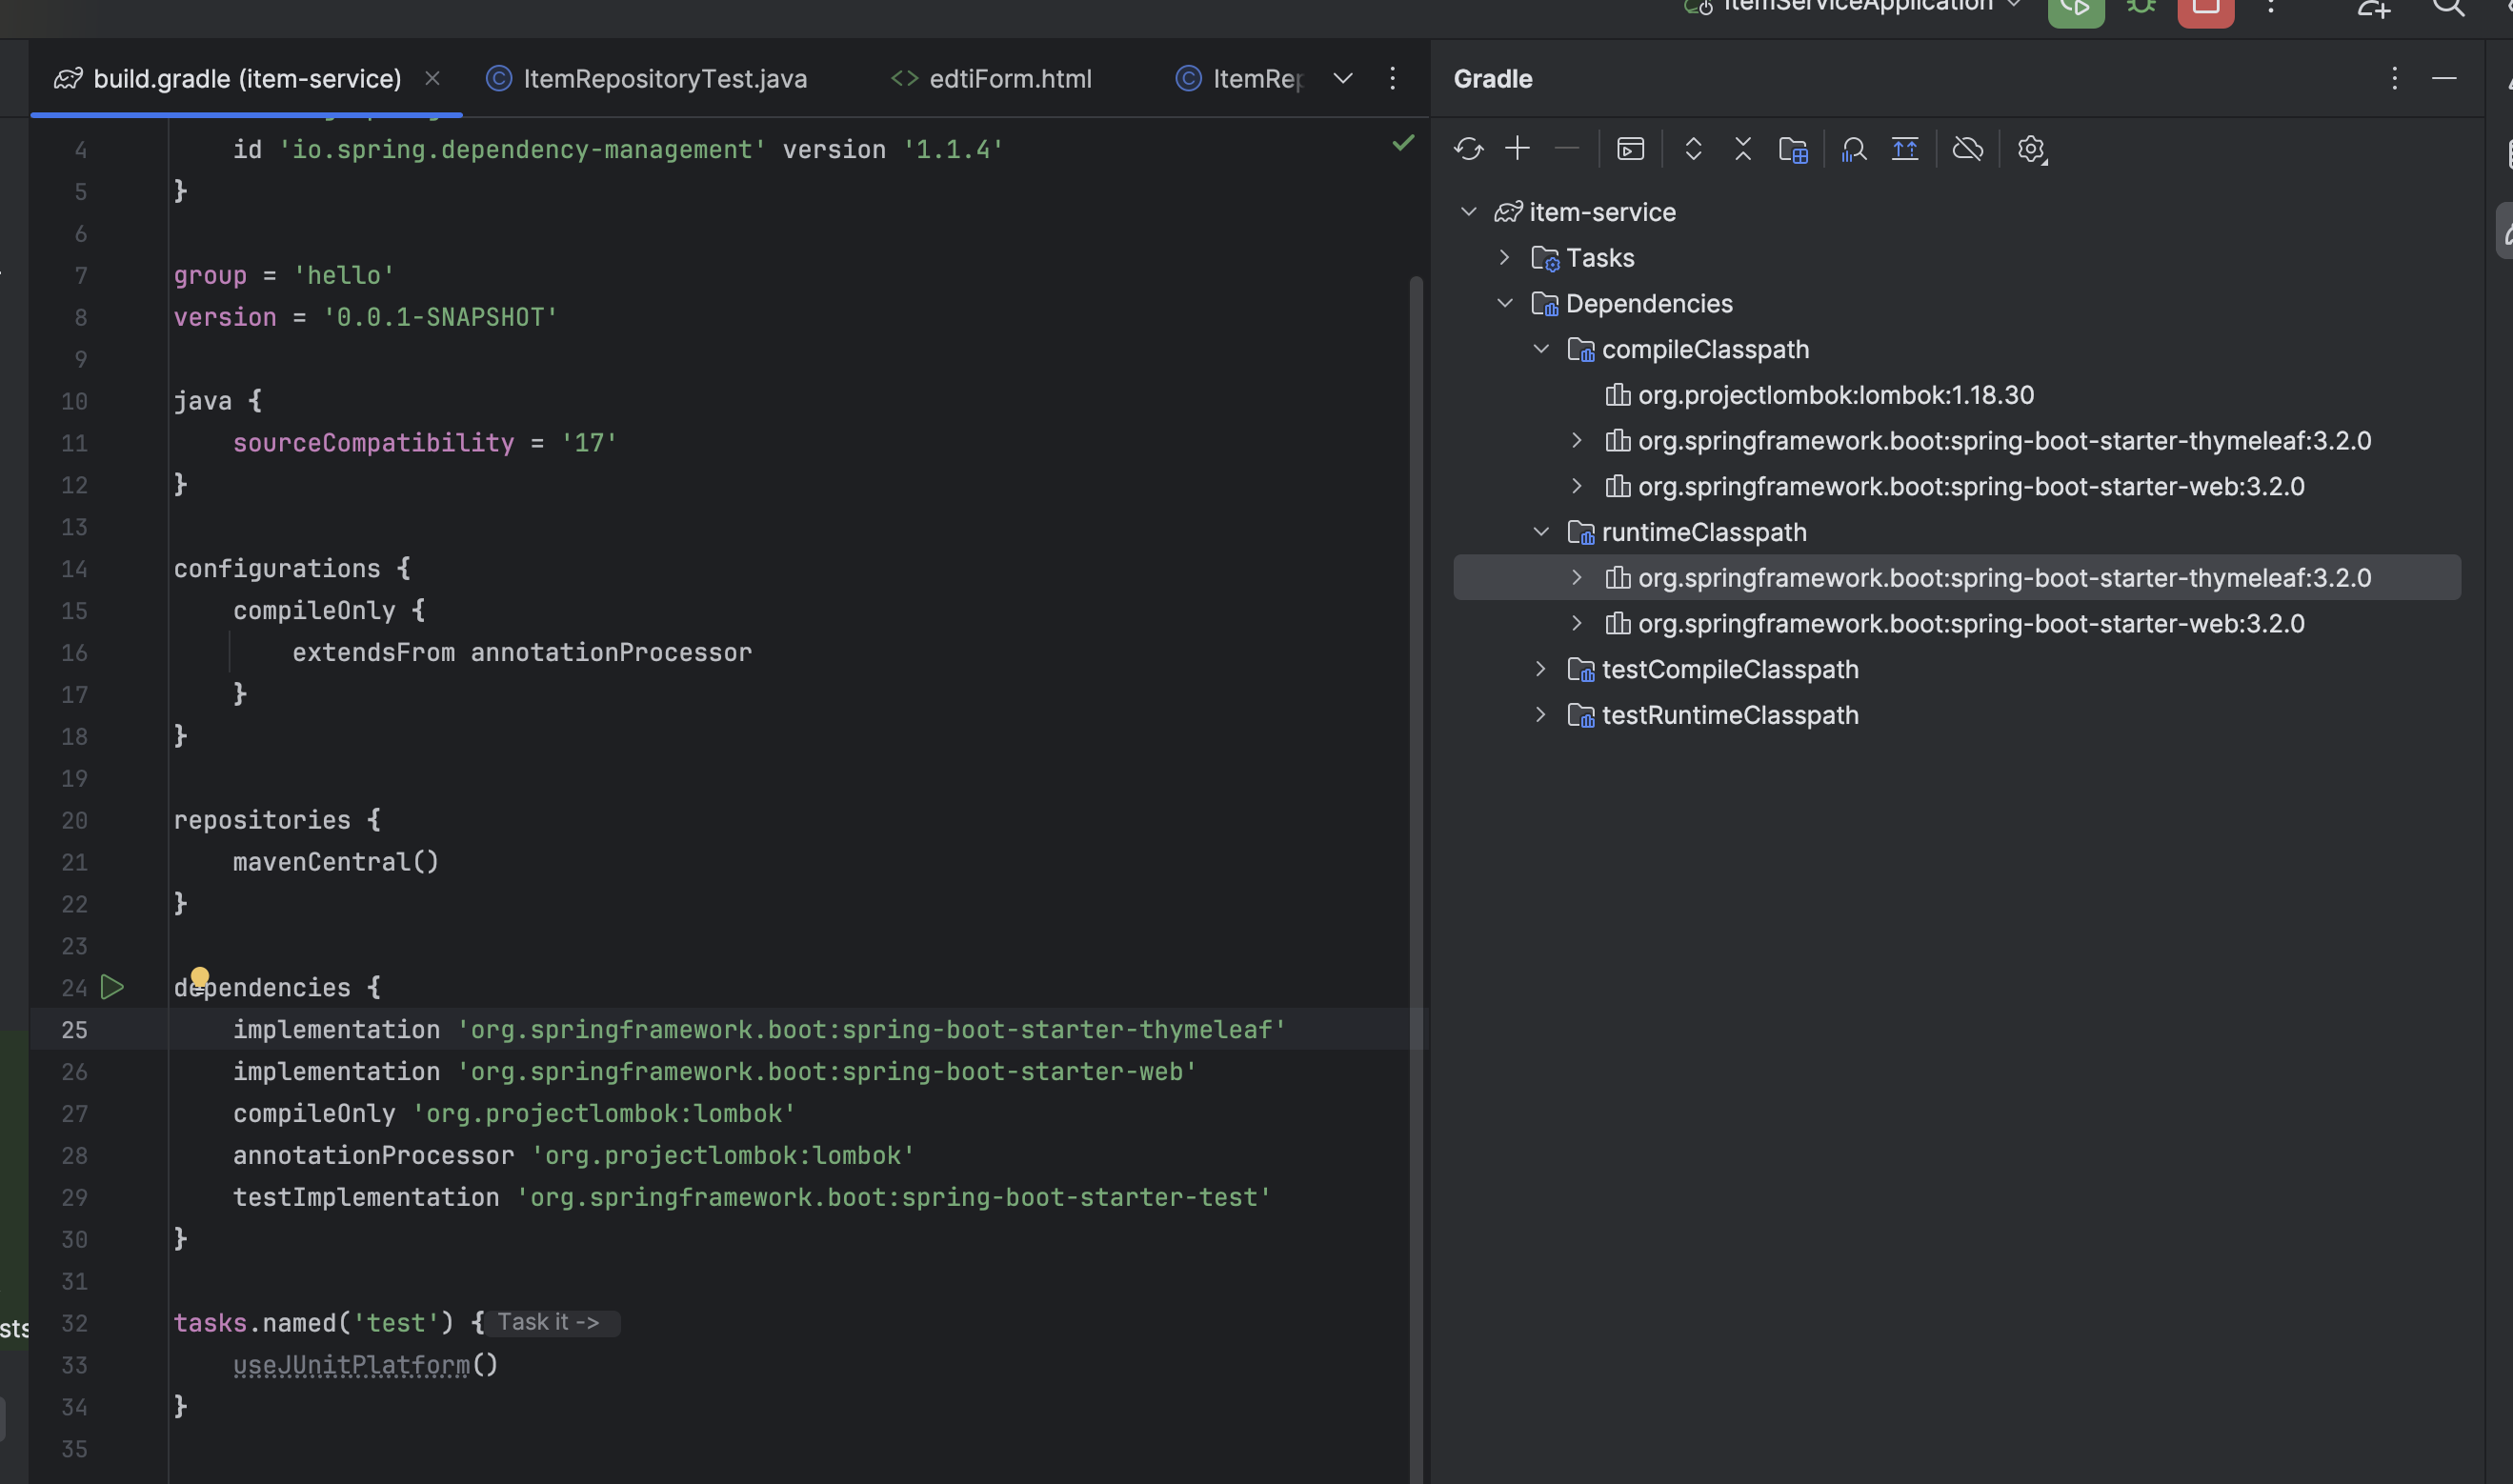Click the '0.0.1-SNAPSHOT' version string
Viewport: 2513px width, 1484px height.
click(440, 317)
